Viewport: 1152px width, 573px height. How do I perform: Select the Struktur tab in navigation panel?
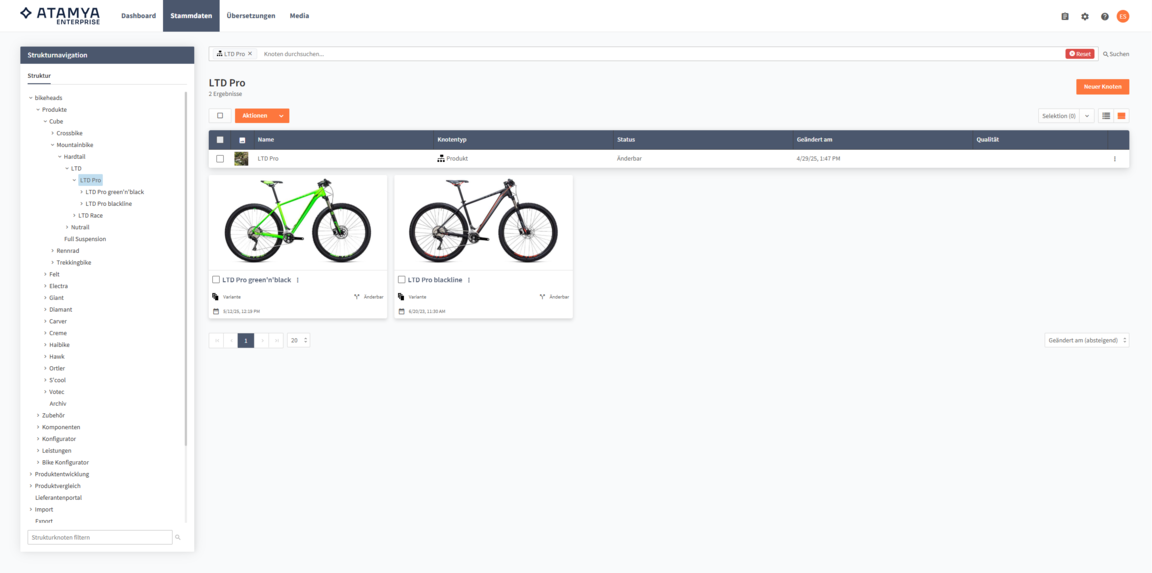coord(39,76)
